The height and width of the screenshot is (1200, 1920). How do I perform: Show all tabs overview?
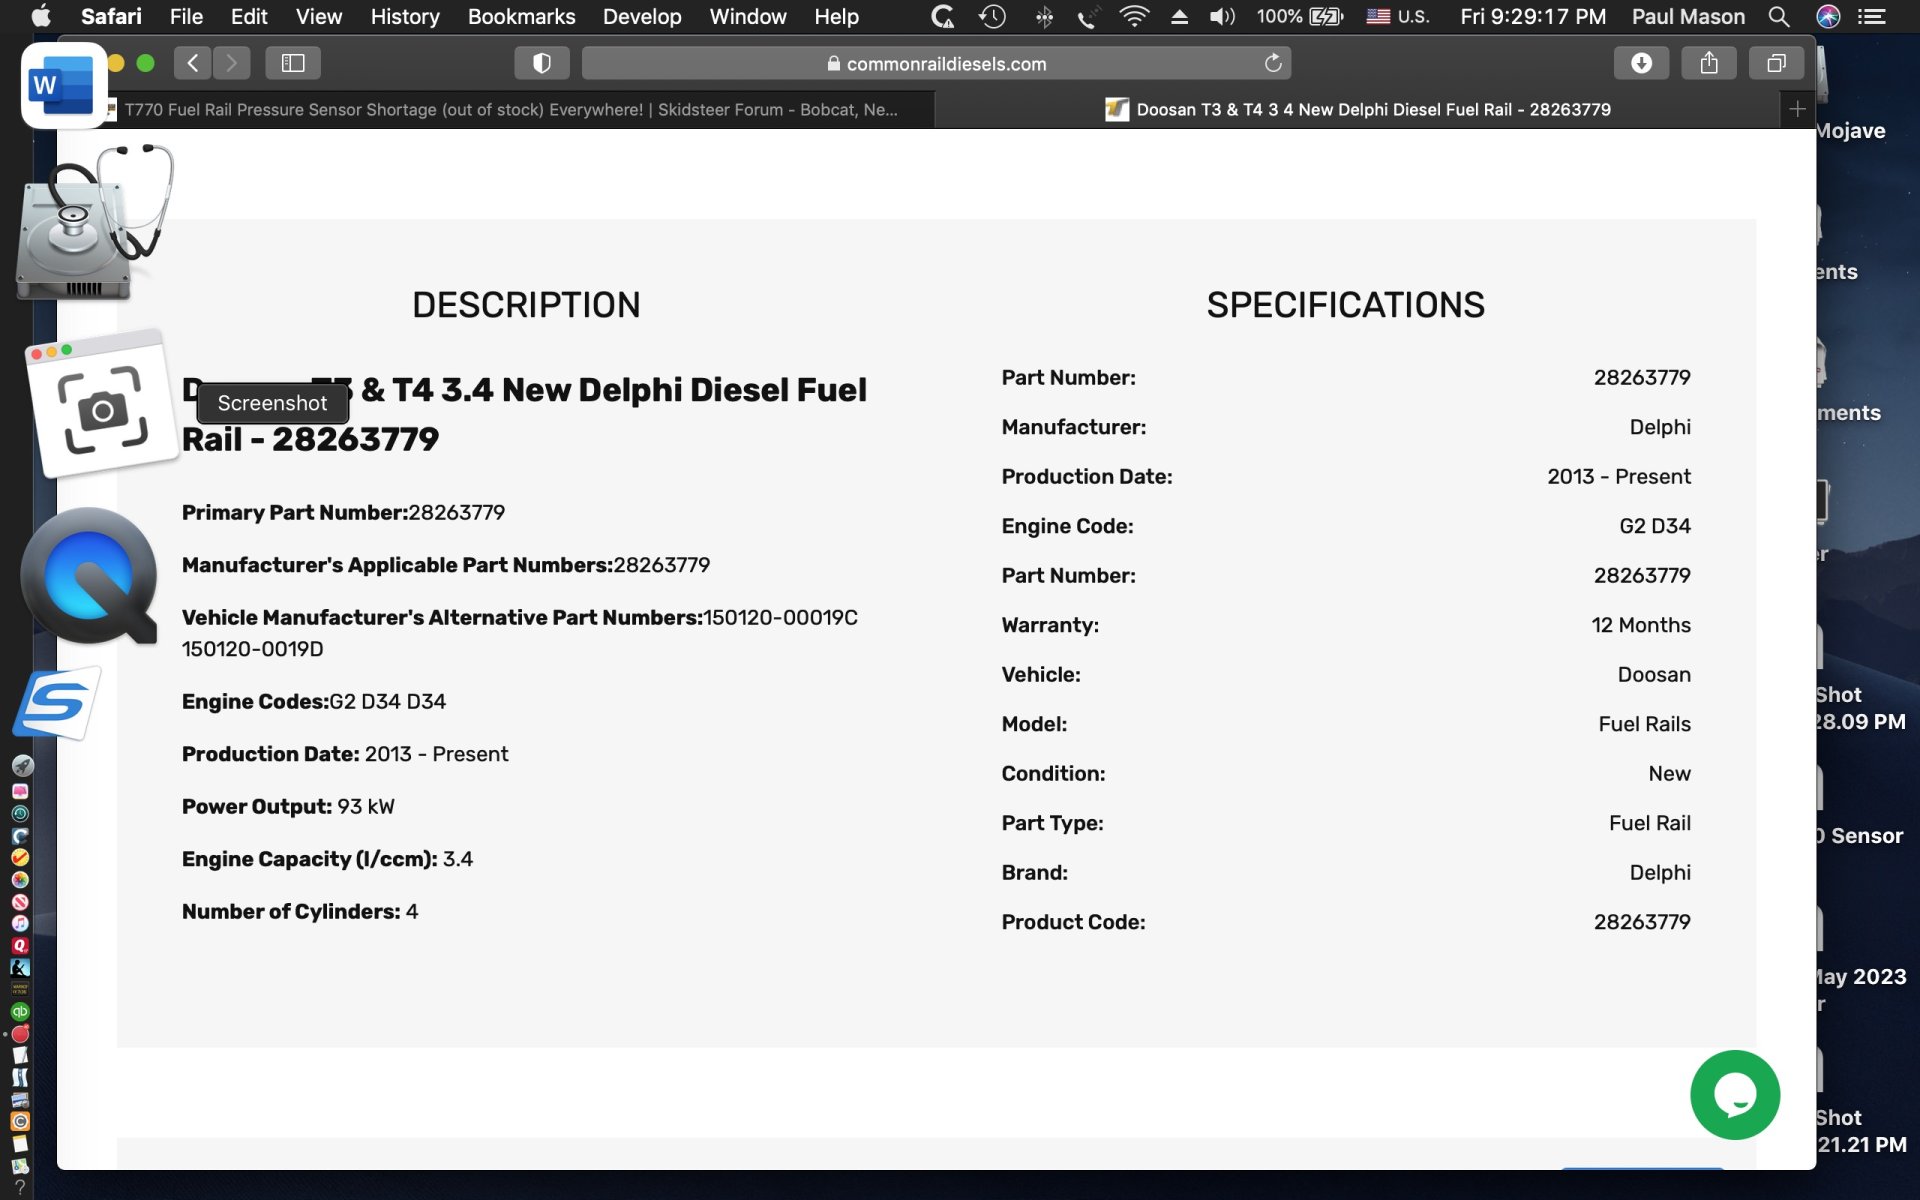click(x=1776, y=63)
